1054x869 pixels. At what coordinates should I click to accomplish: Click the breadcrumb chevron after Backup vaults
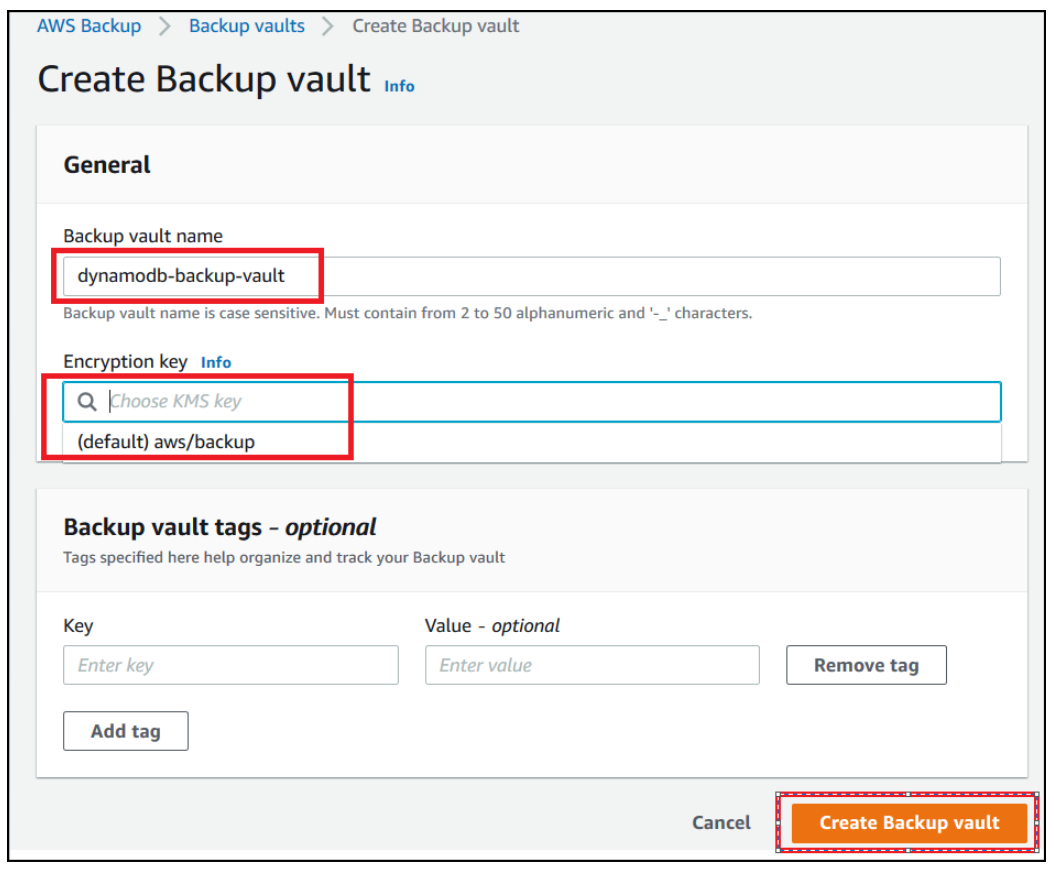(x=327, y=26)
